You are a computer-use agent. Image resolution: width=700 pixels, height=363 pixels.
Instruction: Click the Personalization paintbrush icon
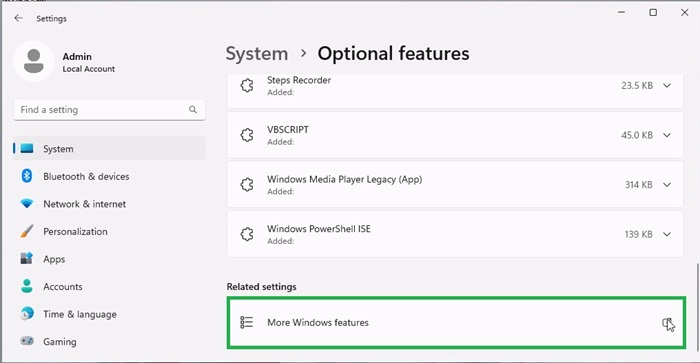point(27,231)
